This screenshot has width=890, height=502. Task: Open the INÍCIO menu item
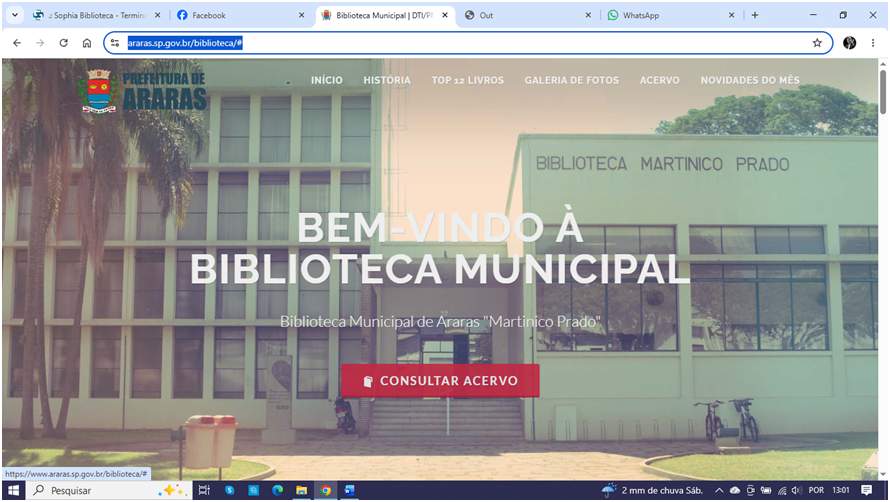pos(326,80)
